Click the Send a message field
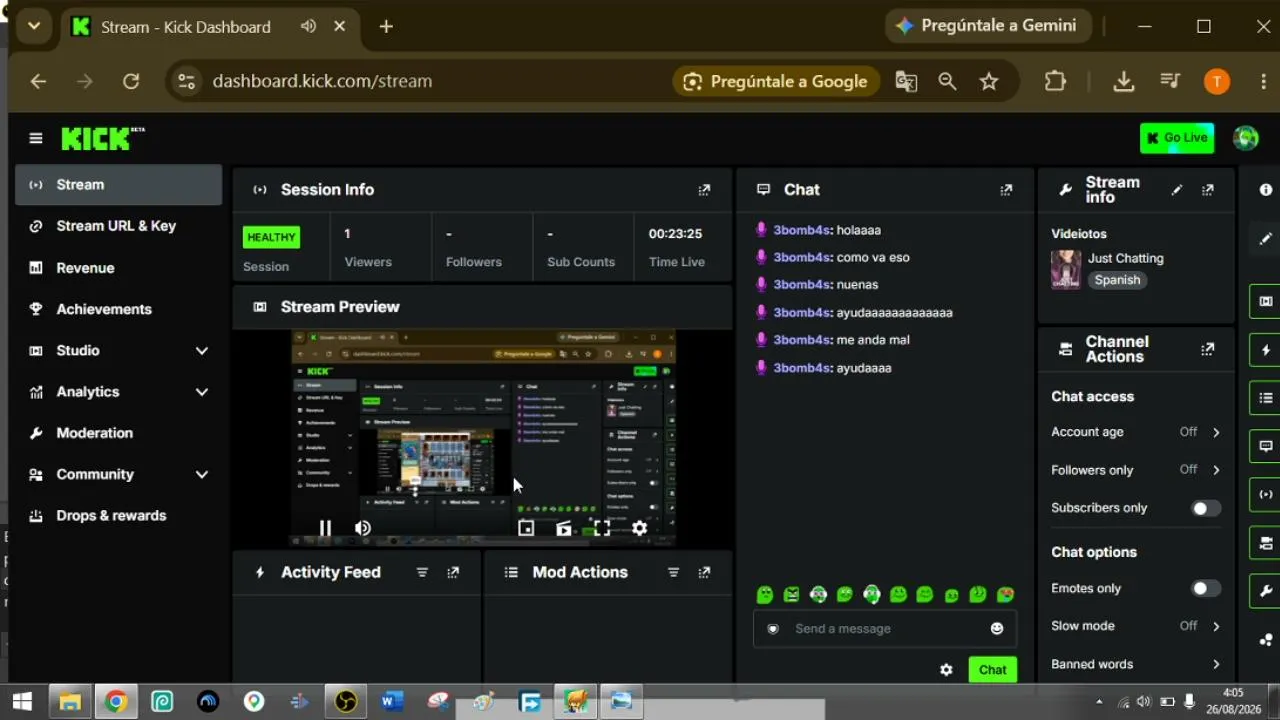The height and width of the screenshot is (720, 1280). coord(884,629)
